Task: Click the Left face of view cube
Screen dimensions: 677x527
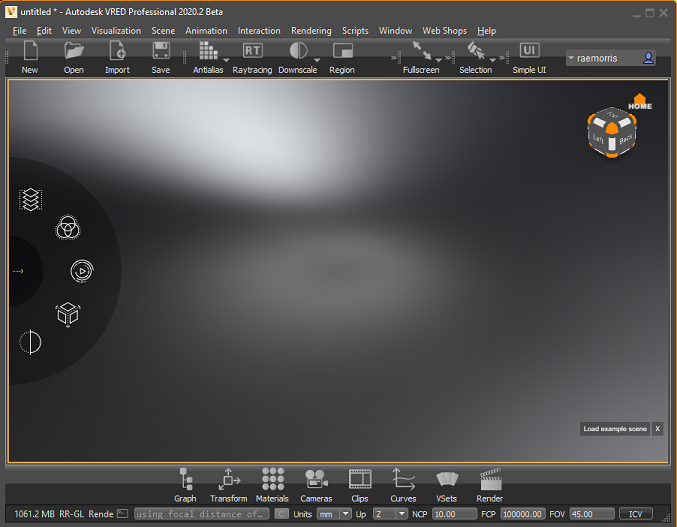Action: pos(598,139)
